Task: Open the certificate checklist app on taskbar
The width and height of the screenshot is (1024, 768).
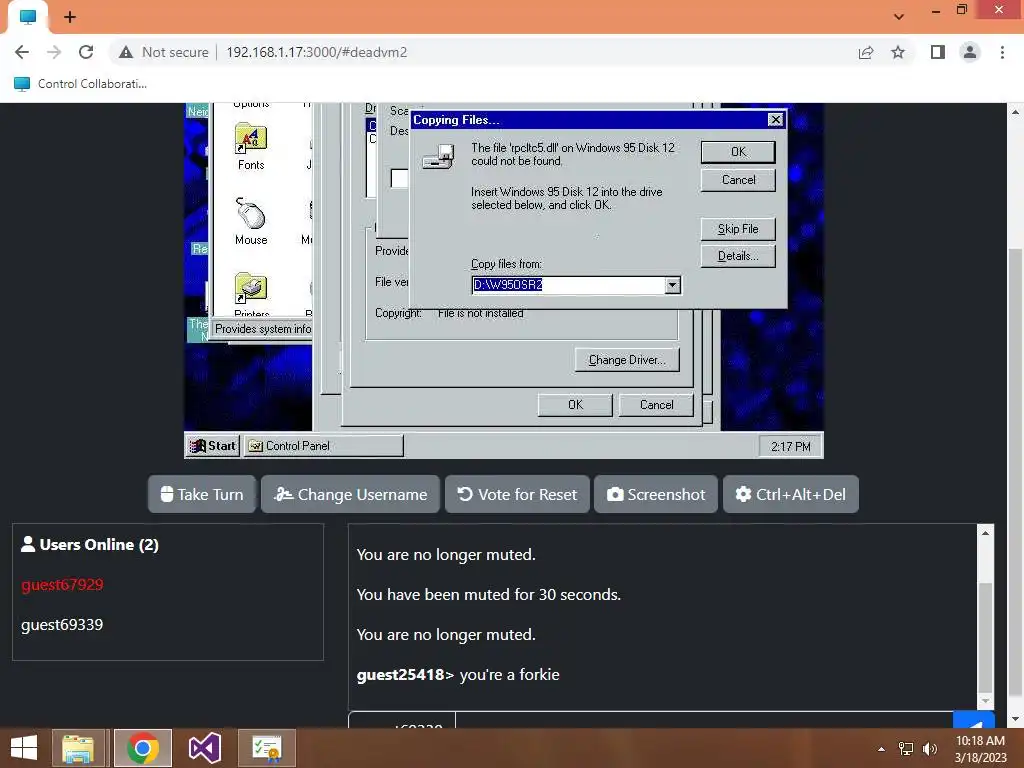Action: pos(266,748)
